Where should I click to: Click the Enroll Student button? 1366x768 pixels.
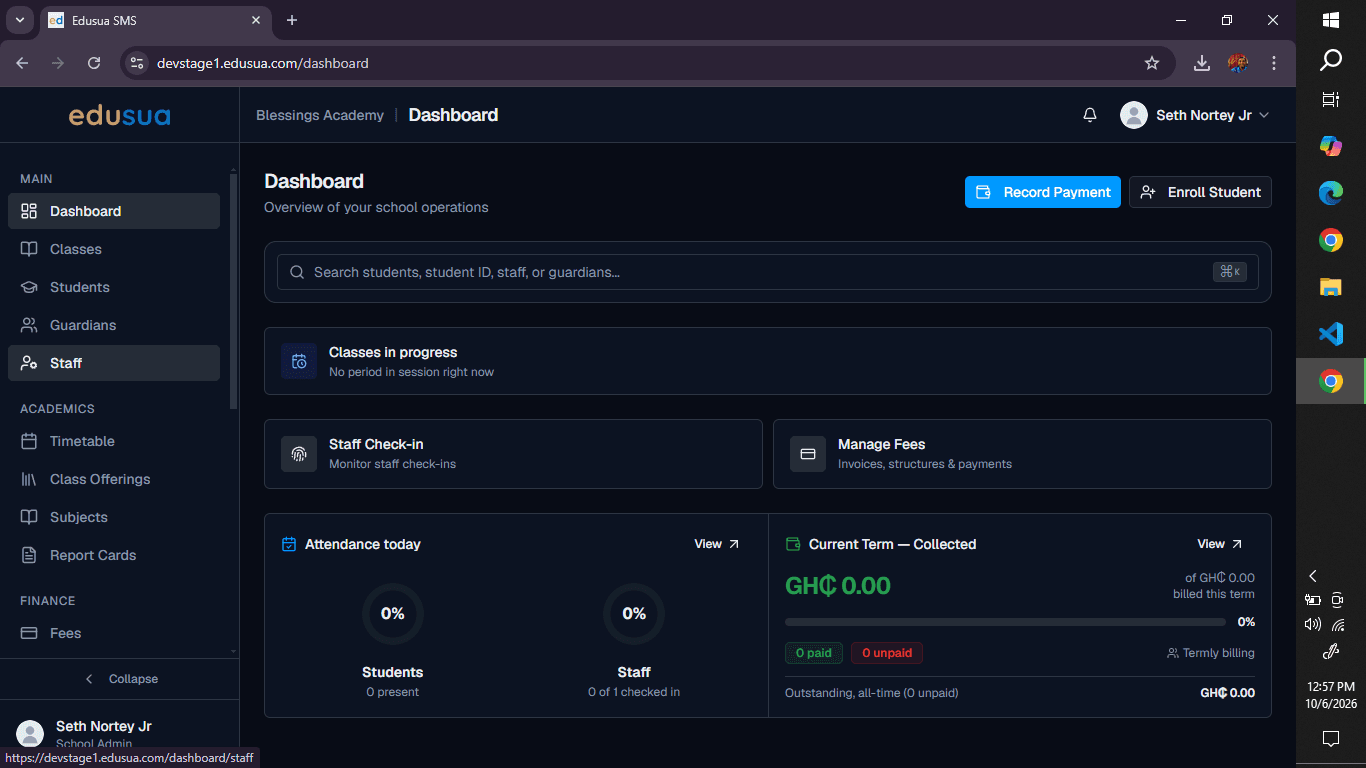click(x=1200, y=192)
